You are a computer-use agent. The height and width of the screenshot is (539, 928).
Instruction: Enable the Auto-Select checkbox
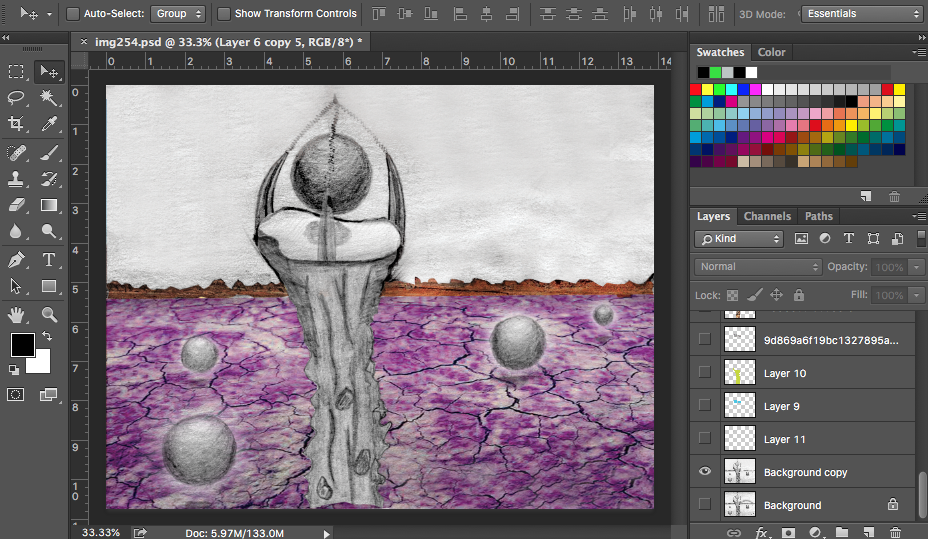point(73,14)
